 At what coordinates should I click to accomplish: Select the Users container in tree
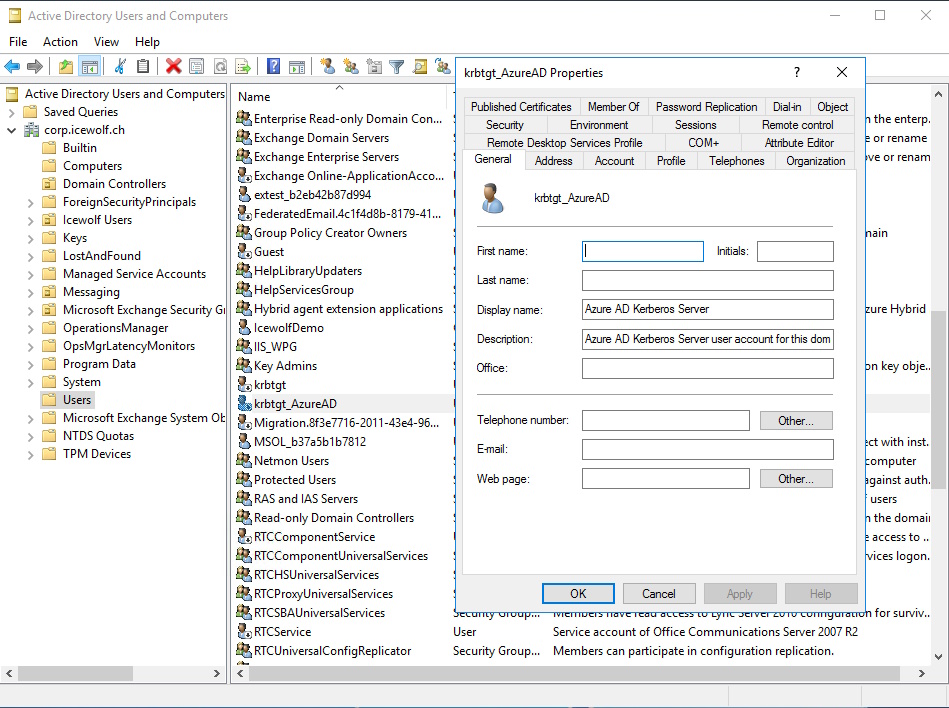point(77,400)
